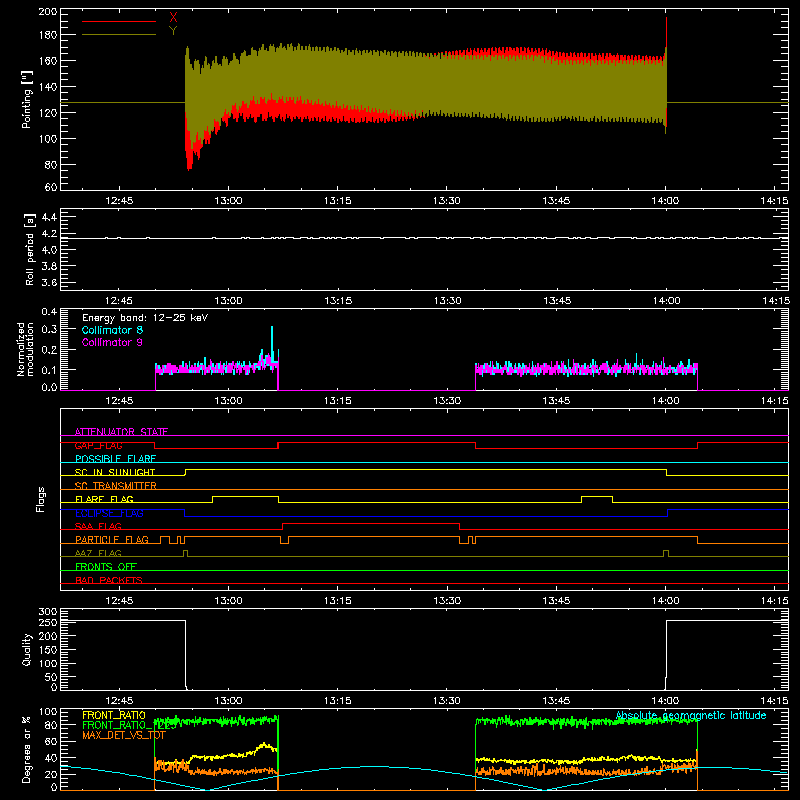The height and width of the screenshot is (800, 800).
Task: Click the 200 value on Pointing axis
Action: click(x=48, y=12)
